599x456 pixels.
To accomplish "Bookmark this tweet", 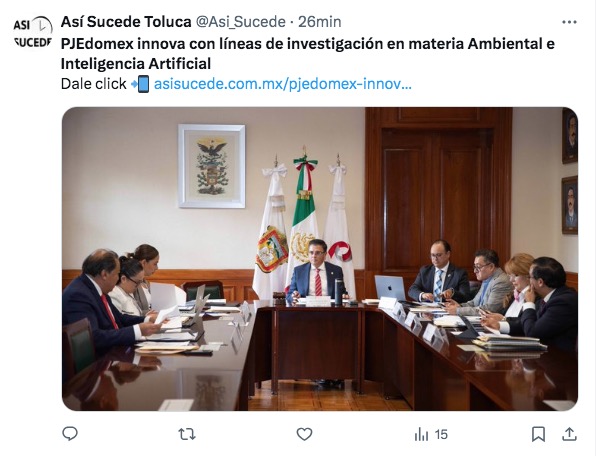I will pos(538,434).
